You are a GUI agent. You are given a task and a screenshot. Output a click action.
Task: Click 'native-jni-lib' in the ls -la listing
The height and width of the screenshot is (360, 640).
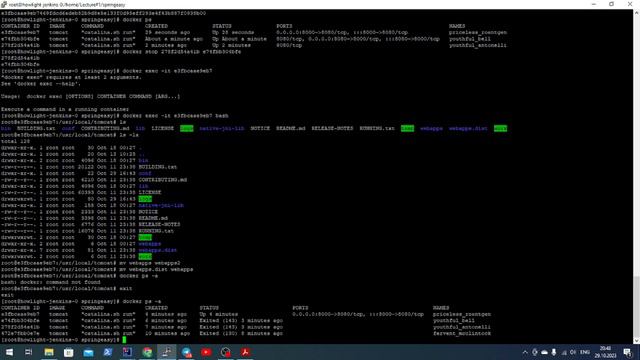(161, 205)
